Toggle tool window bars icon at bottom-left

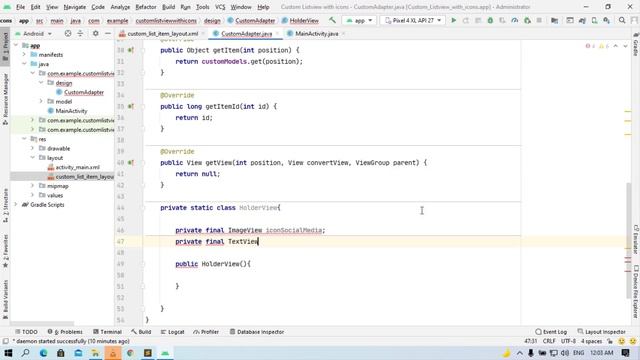(5, 341)
